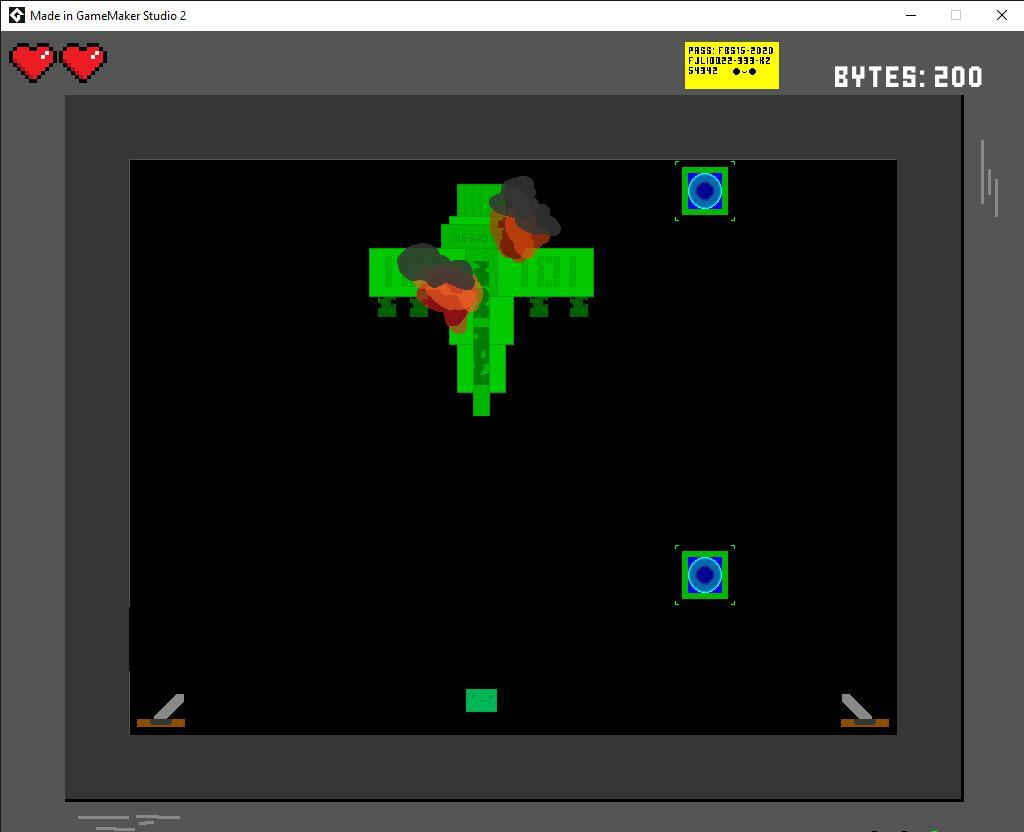Viewport: 1024px width, 832px height.
Task: Click the BYTES: 200 score counter
Action: pos(908,77)
